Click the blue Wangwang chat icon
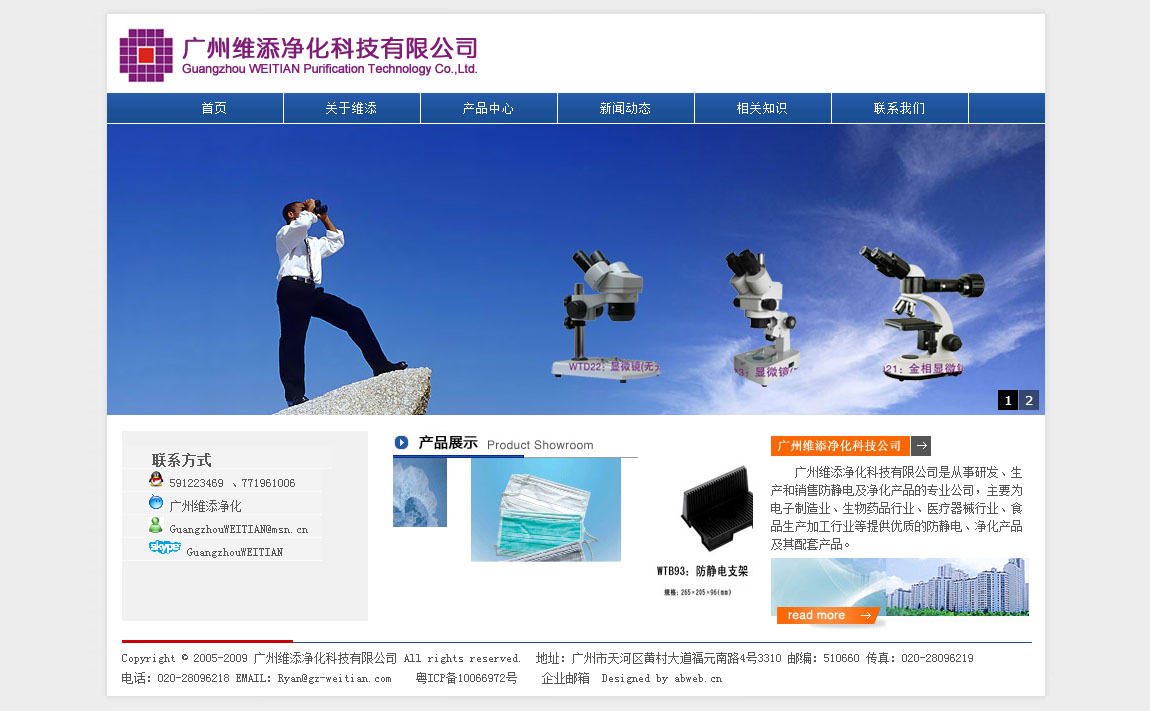The height and width of the screenshot is (711, 1150). pos(155,503)
